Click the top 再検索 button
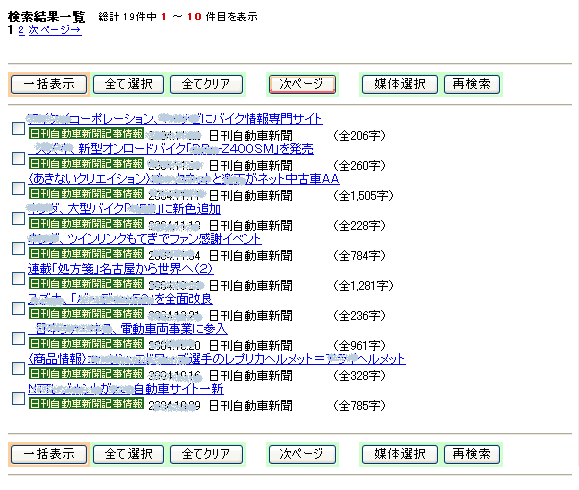This screenshot has height=490, width=579. 472,84
